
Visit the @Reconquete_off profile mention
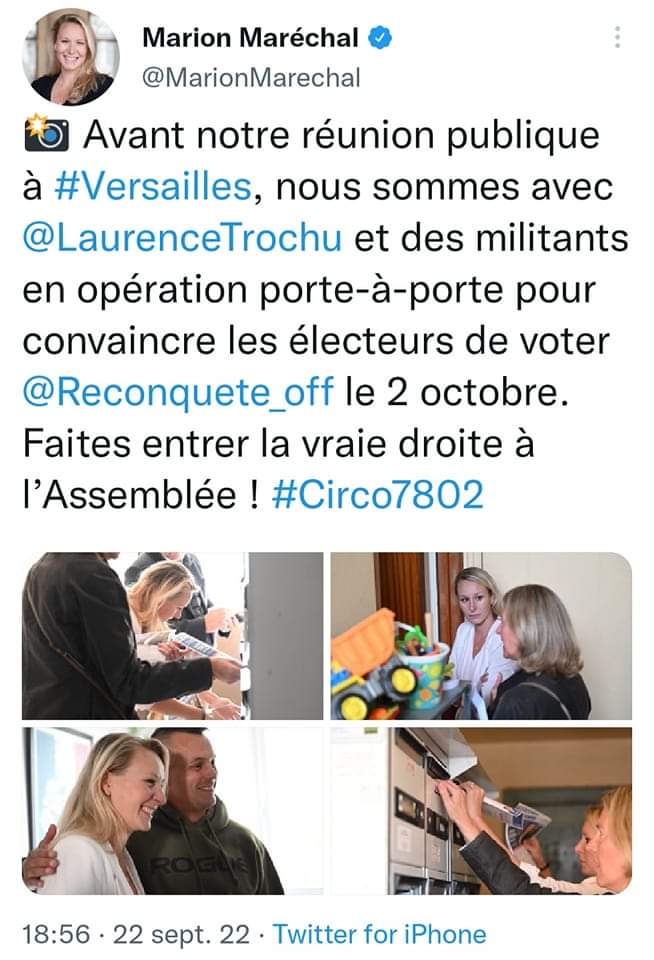point(178,392)
